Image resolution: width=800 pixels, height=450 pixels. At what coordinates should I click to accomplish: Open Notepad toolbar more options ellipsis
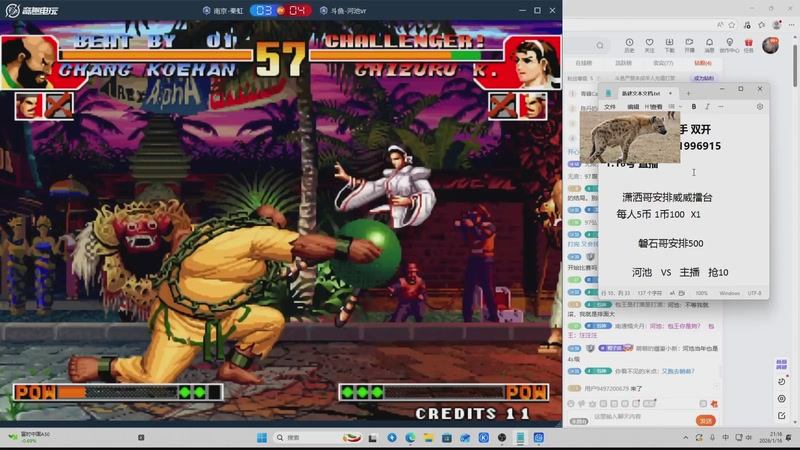pyautogui.click(x=720, y=107)
